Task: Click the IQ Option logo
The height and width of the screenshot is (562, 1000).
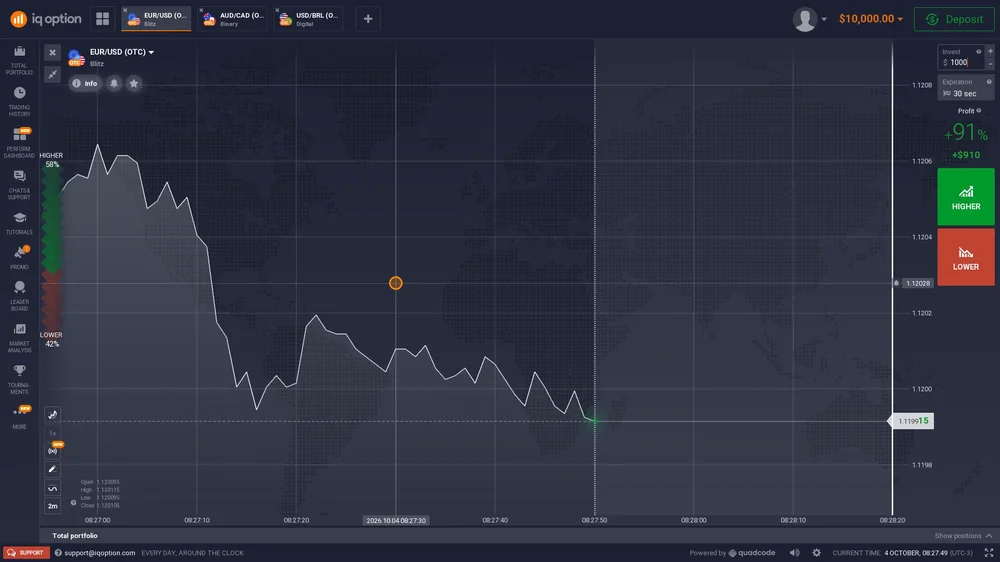Action: [x=46, y=19]
